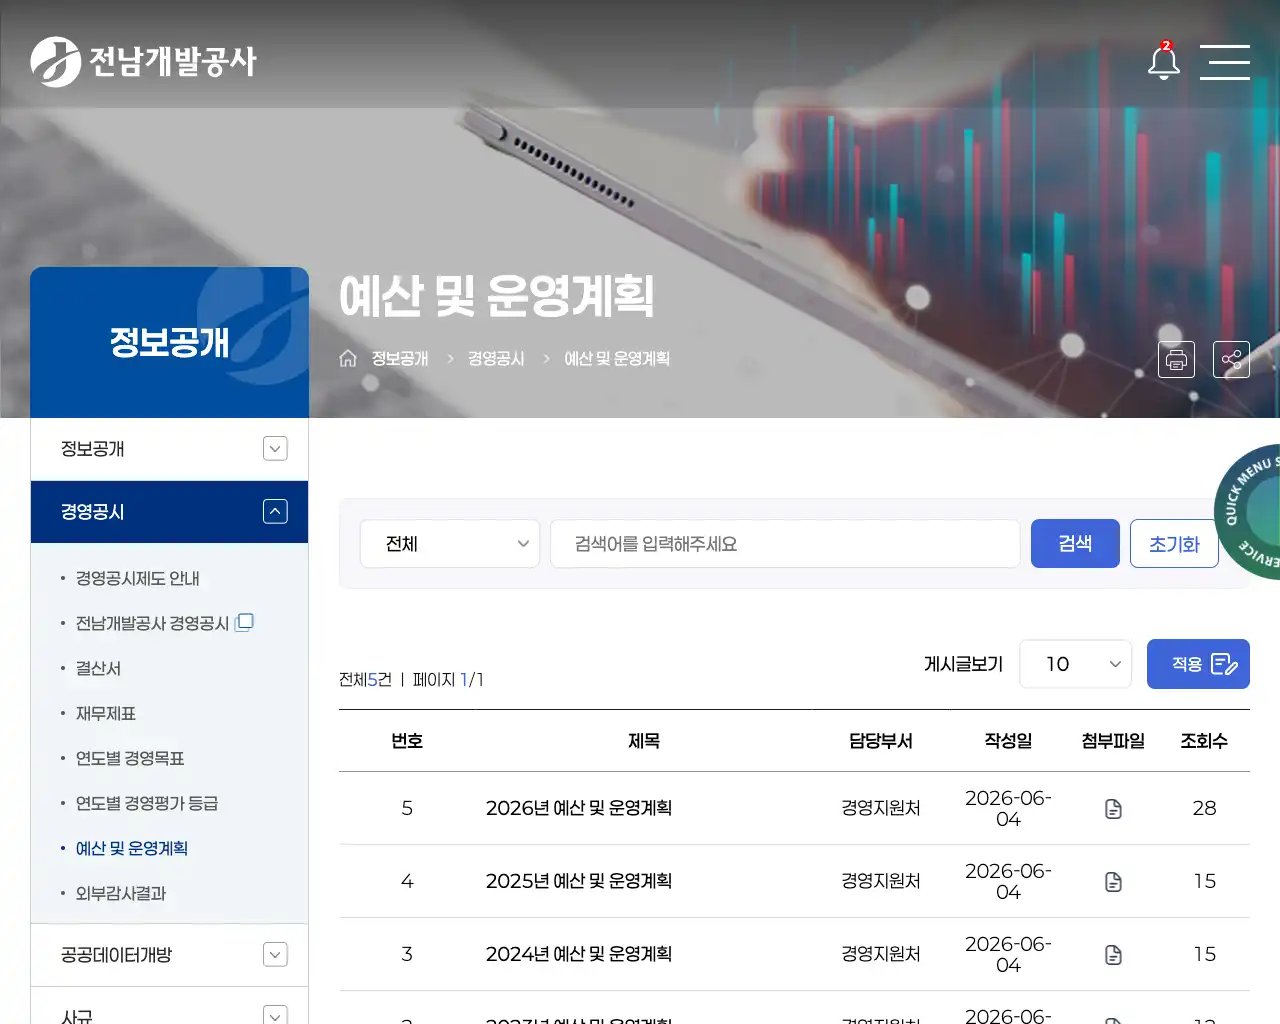Open 연도별 경영평가 등급 menu item
The image size is (1280, 1024).
pos(147,803)
